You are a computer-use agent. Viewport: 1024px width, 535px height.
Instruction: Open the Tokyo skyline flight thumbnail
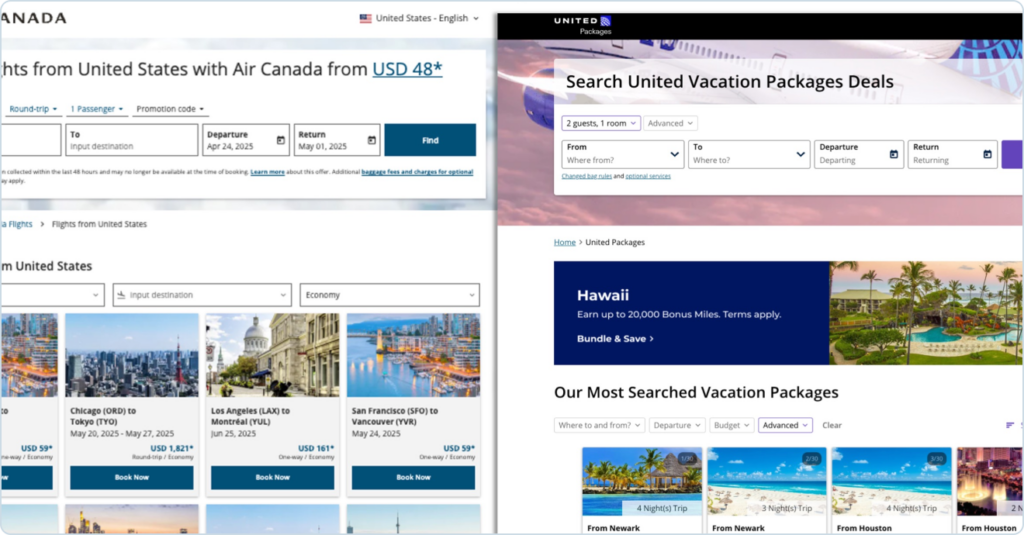[x=131, y=355]
